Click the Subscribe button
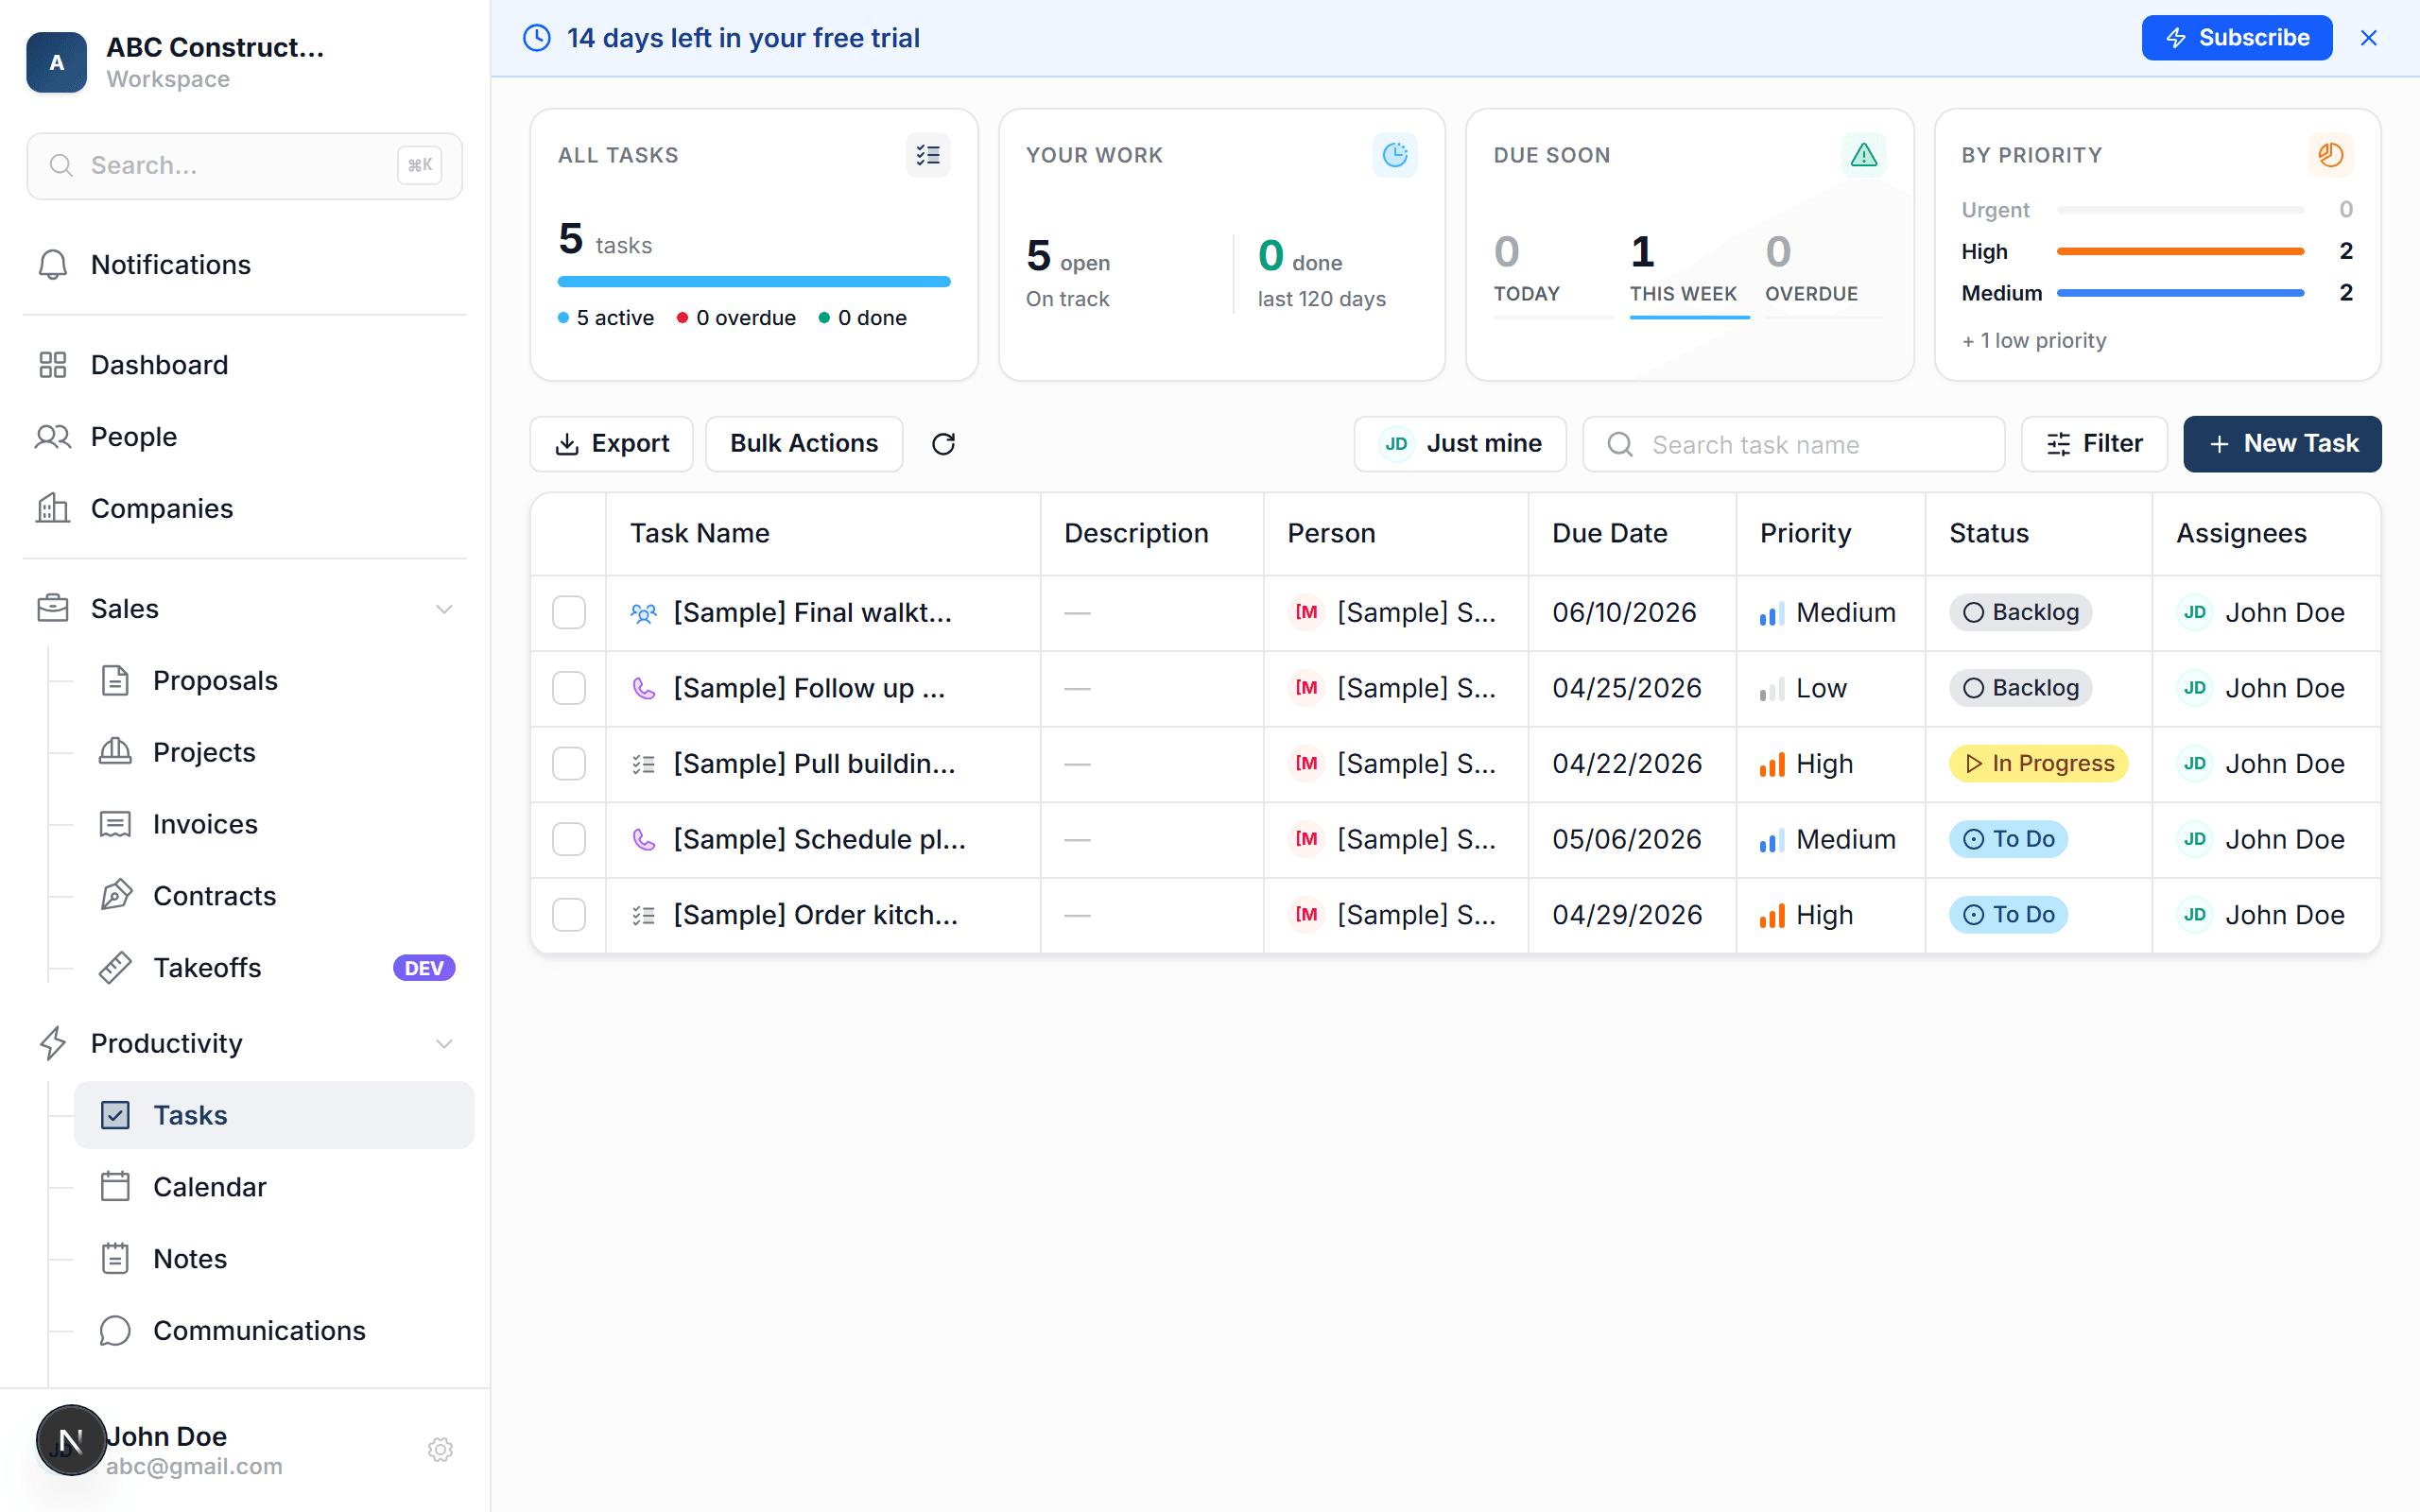 coord(2236,38)
